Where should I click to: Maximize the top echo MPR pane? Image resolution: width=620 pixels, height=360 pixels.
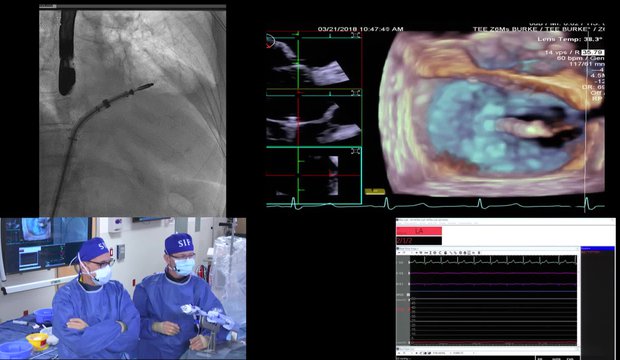coord(355,35)
